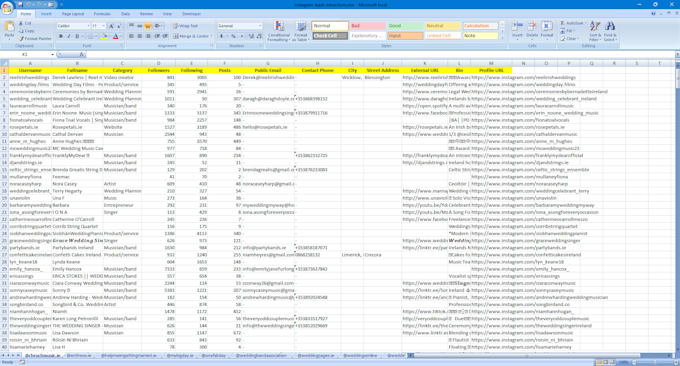This screenshot has width=680, height=366.
Task: Apply the Bad cell style
Action: (367, 26)
